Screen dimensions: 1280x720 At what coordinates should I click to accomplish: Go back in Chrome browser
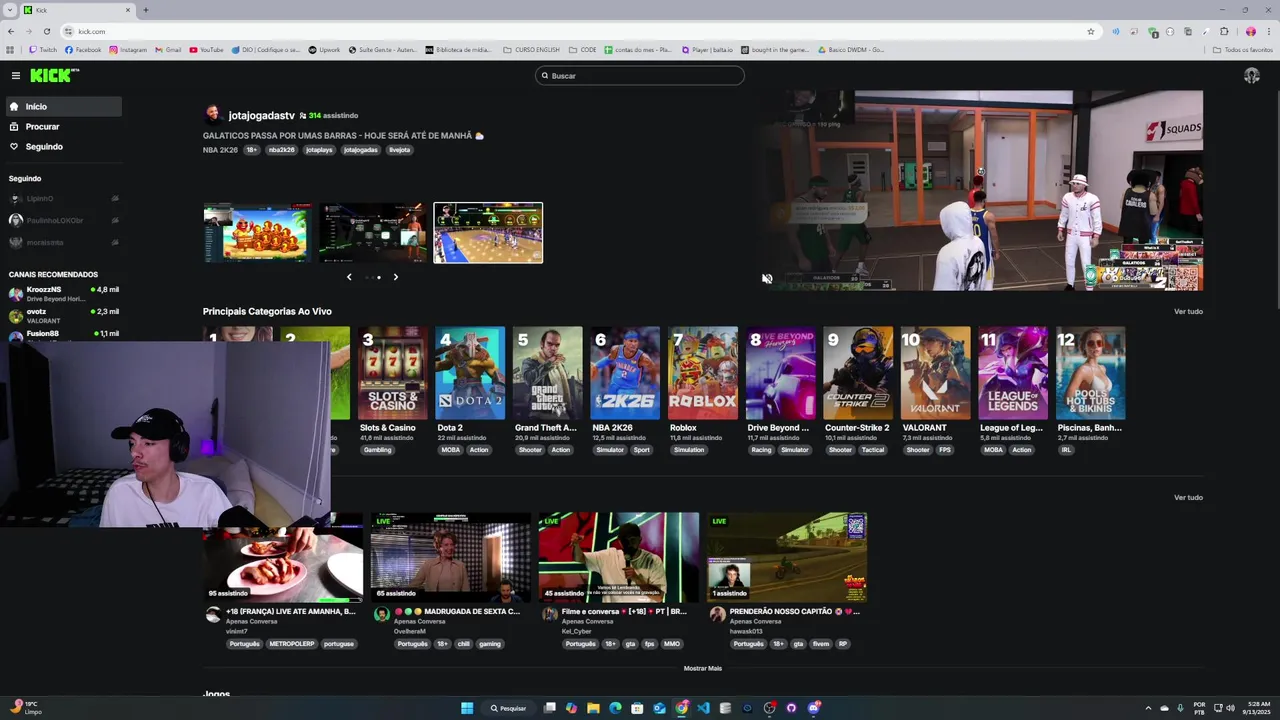click(11, 31)
